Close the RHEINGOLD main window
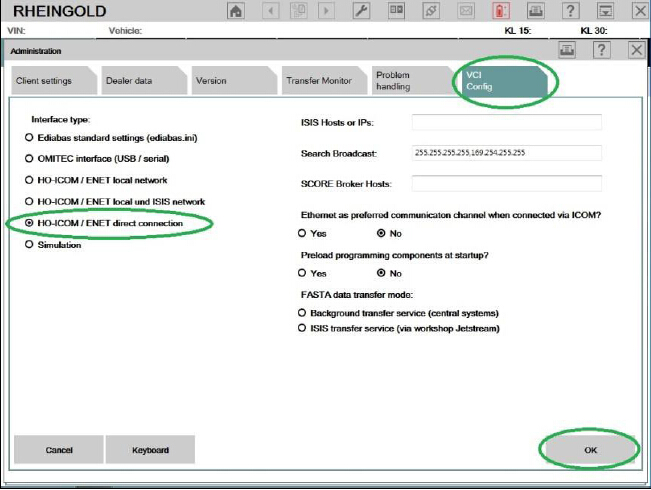Image resolution: width=651 pixels, height=490 pixels. [x=640, y=11]
